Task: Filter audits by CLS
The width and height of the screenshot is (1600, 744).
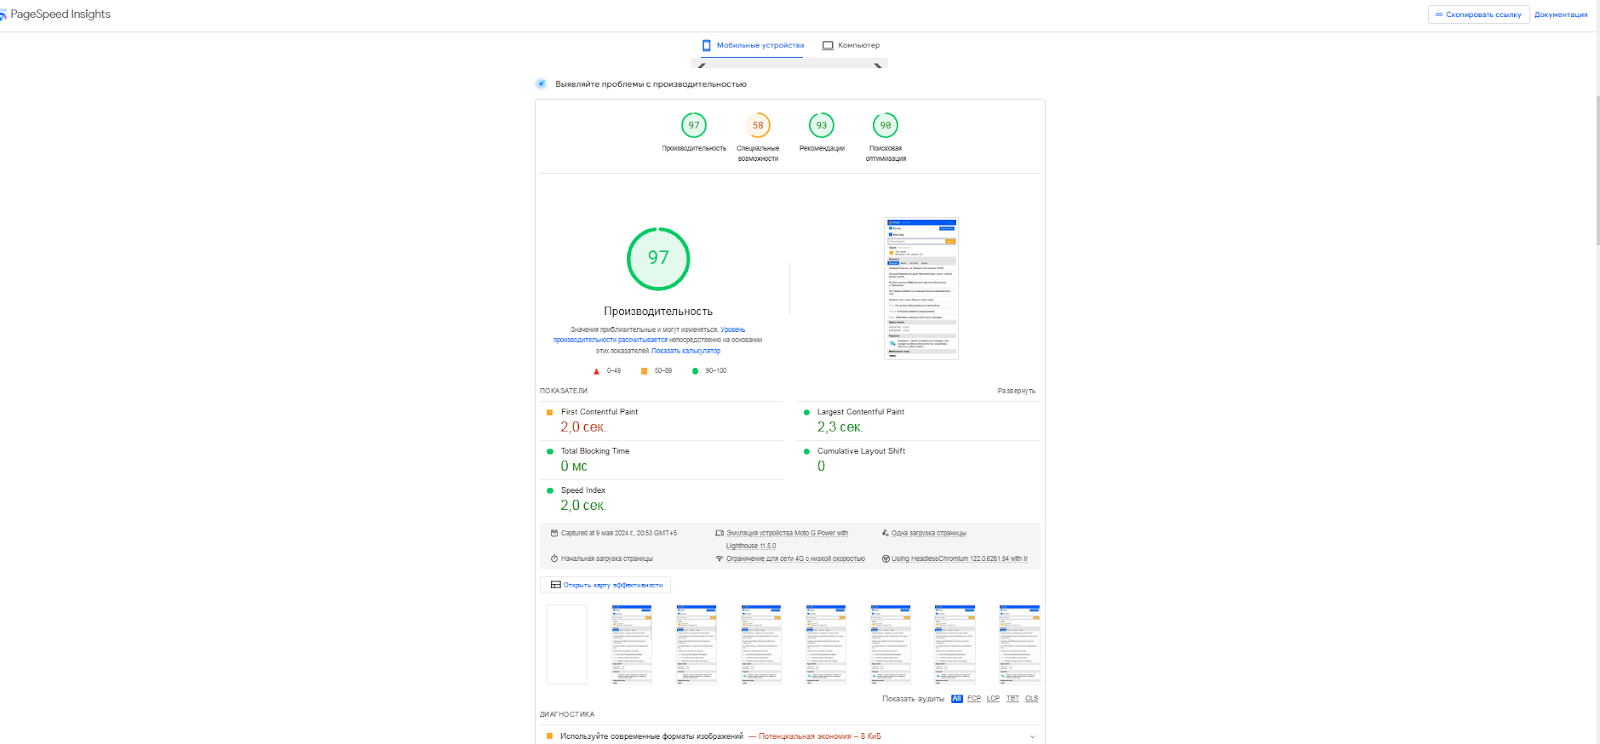Action: 1031,699
